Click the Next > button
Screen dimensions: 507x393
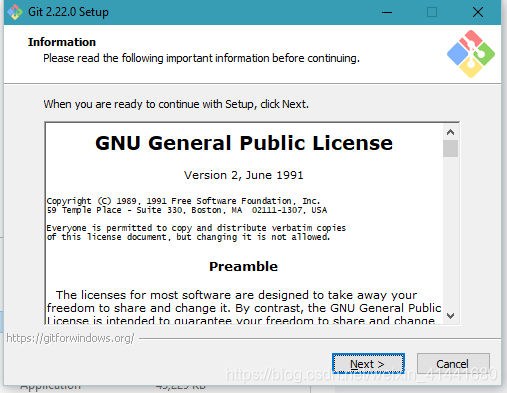[x=368, y=364]
